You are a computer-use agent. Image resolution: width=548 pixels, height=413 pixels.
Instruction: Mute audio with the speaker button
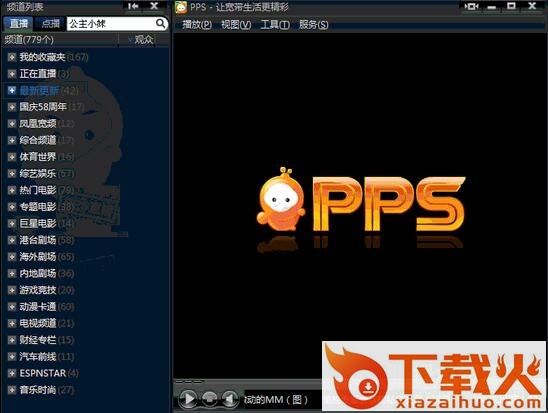[x=230, y=399]
